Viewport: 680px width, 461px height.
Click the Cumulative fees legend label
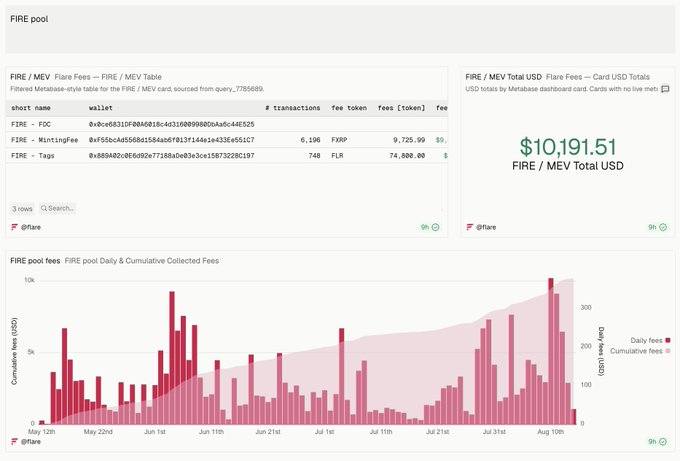point(636,351)
